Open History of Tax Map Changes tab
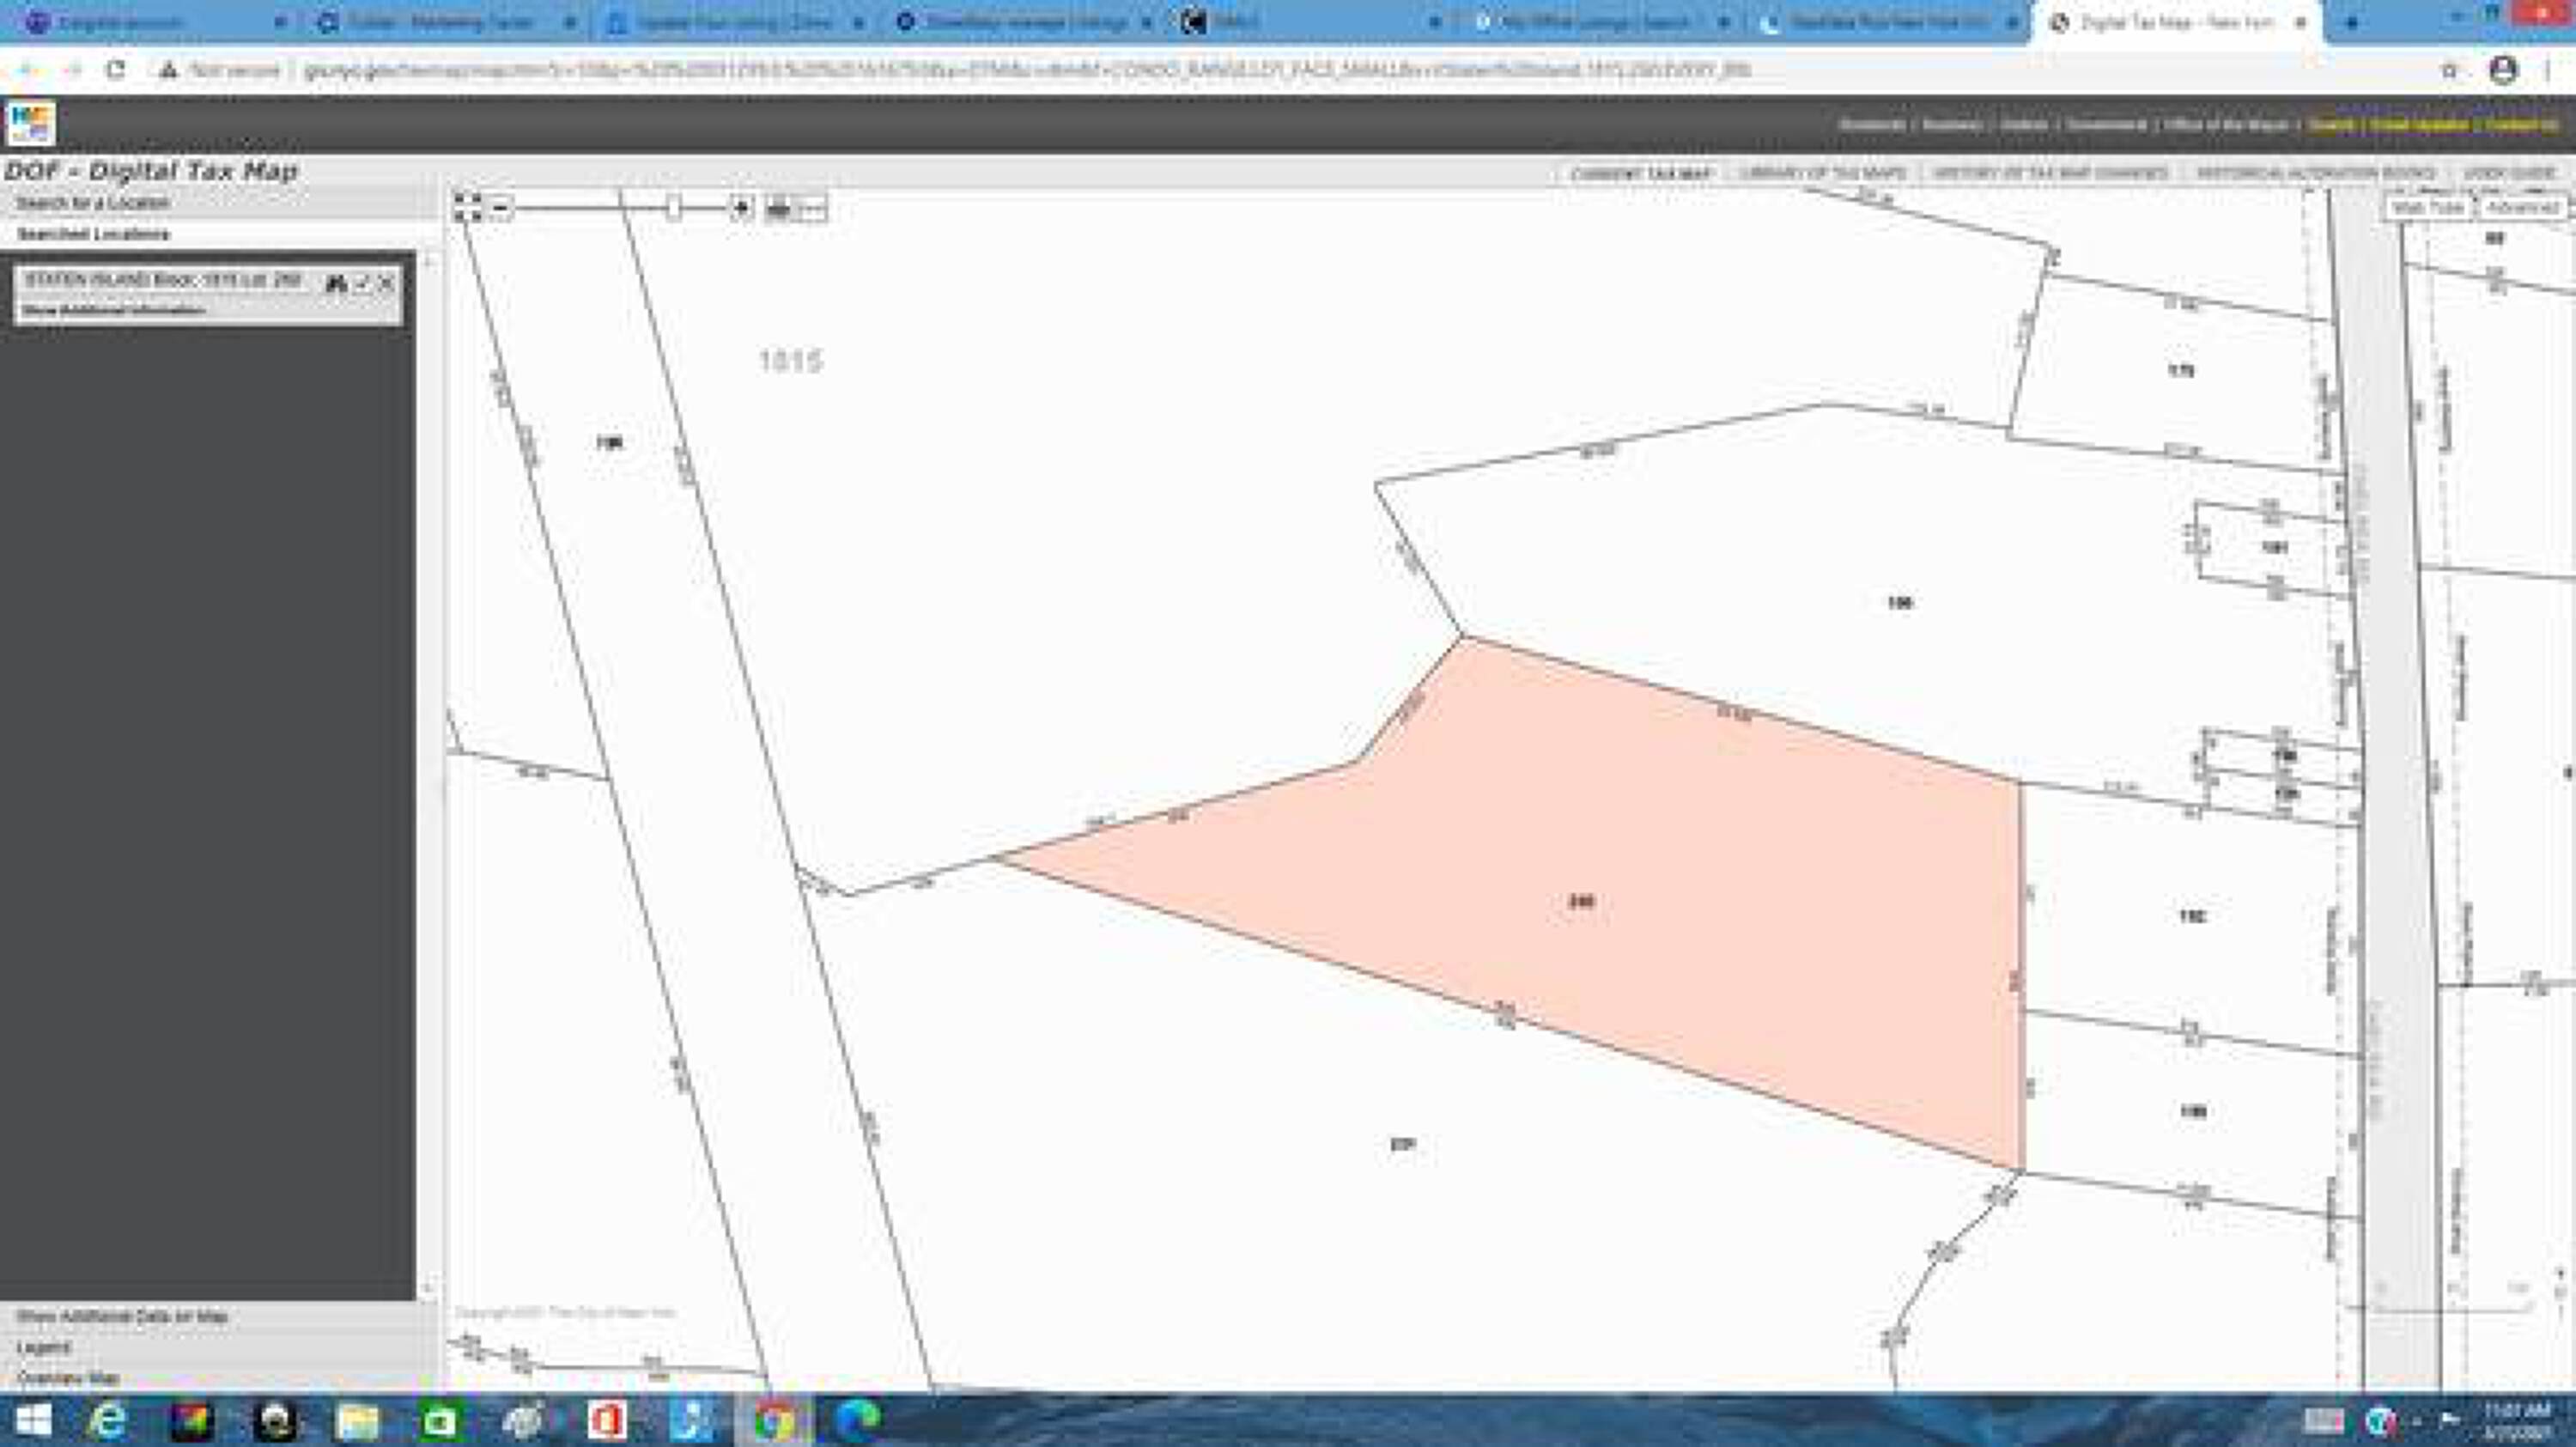 [x=2050, y=173]
